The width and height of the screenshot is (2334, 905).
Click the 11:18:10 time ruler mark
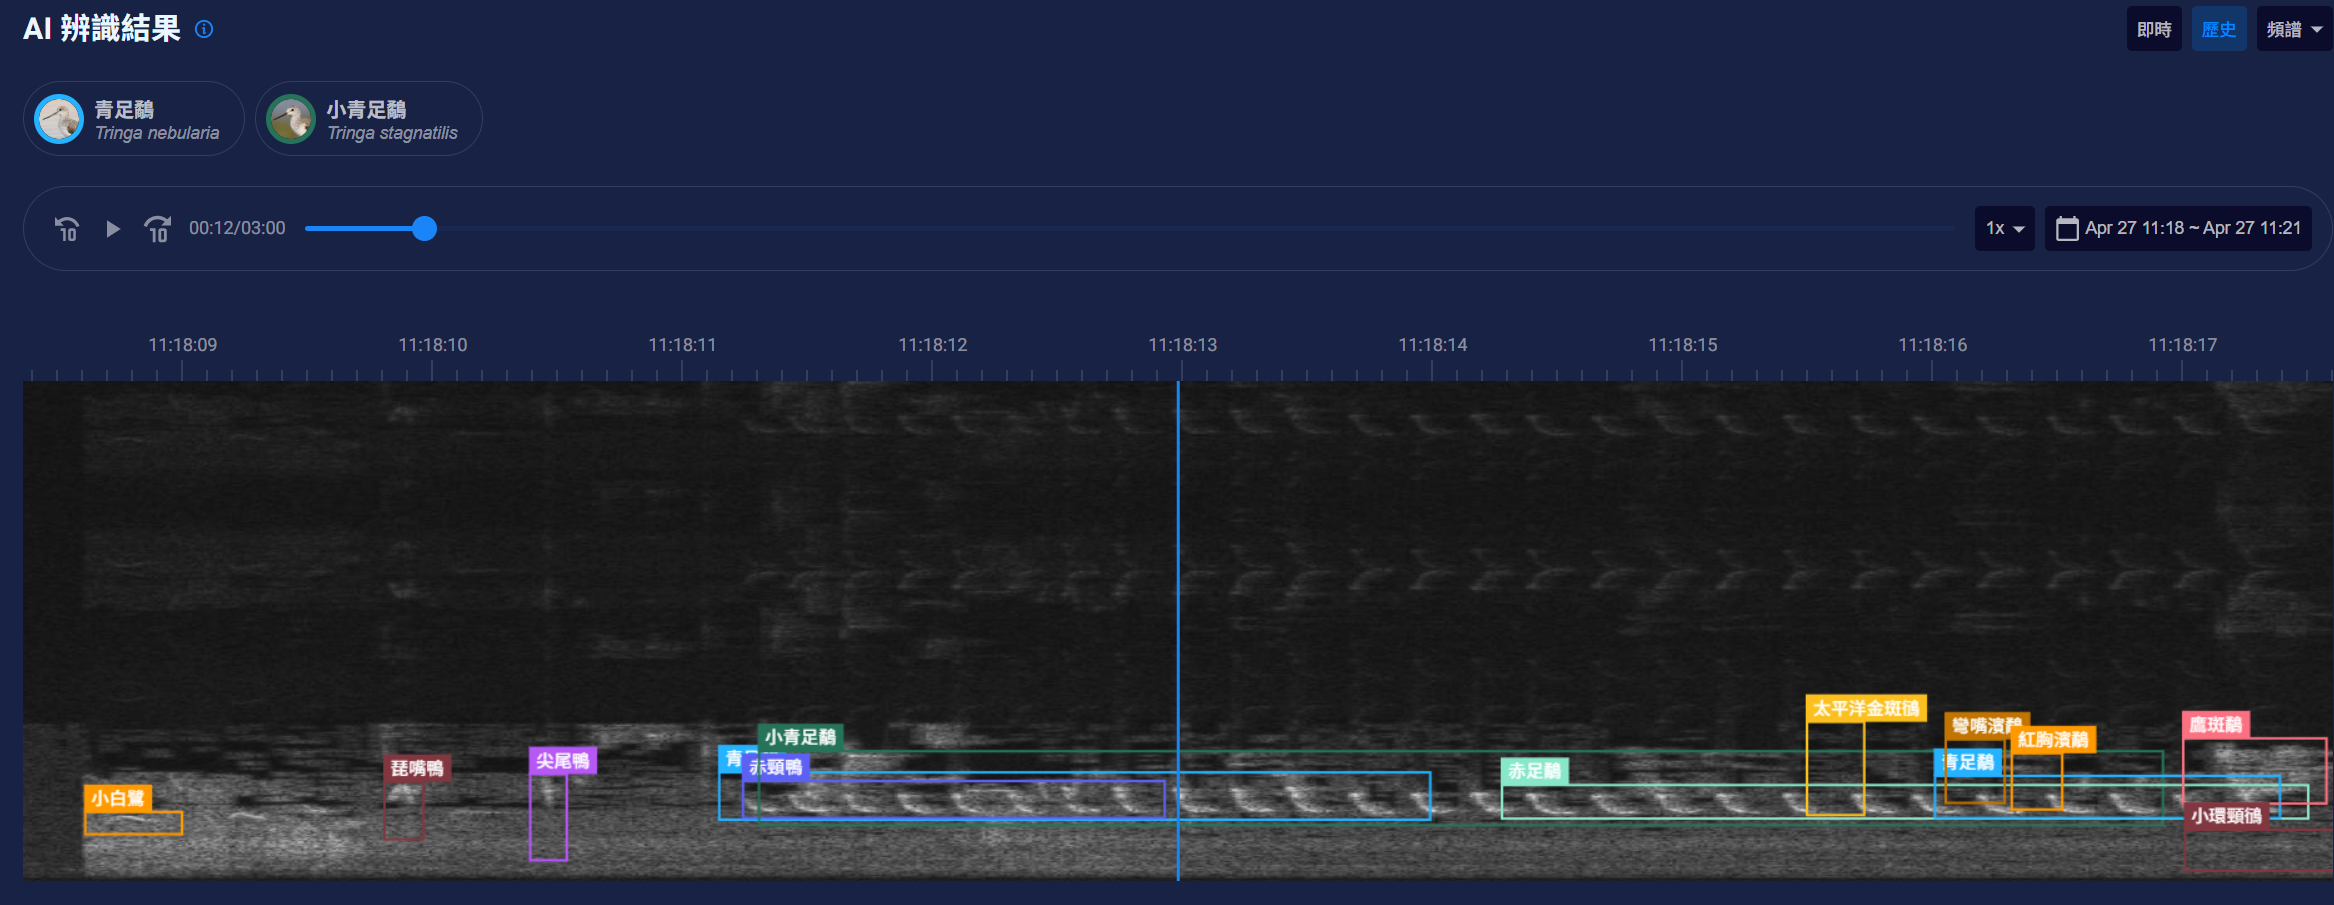tap(432, 345)
